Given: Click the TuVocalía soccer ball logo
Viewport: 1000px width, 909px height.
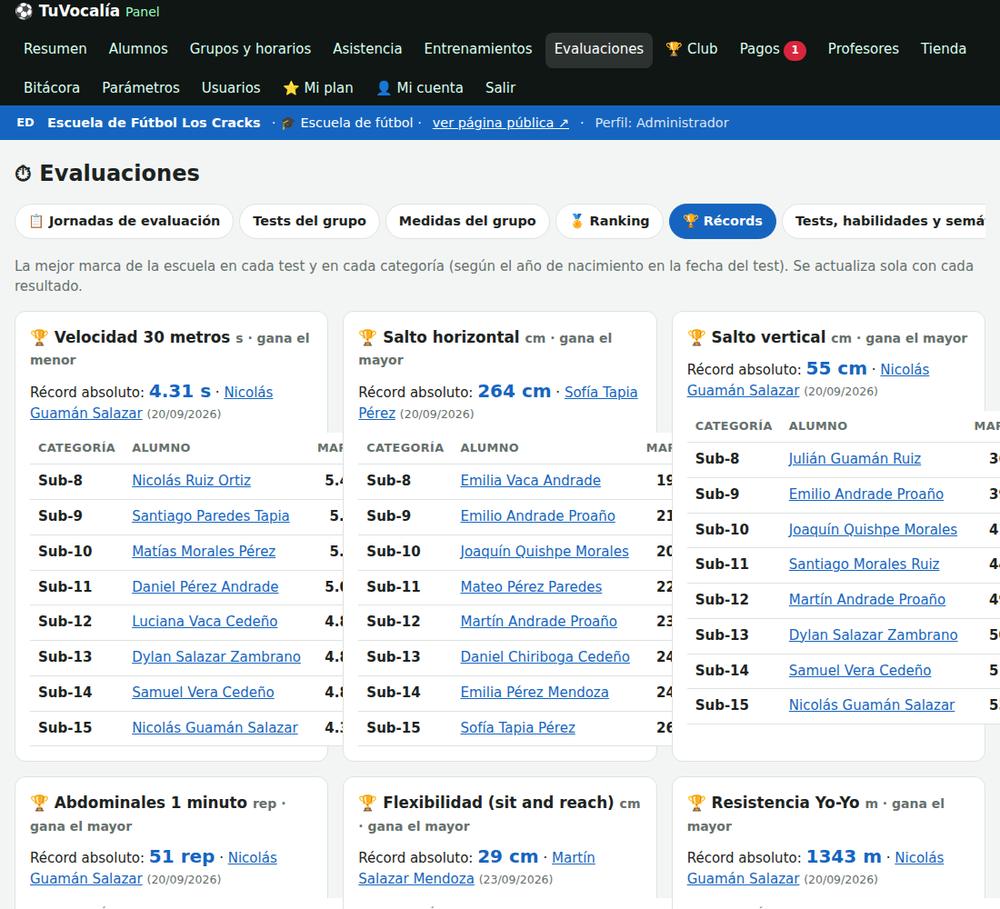Looking at the screenshot, I should (24, 11).
